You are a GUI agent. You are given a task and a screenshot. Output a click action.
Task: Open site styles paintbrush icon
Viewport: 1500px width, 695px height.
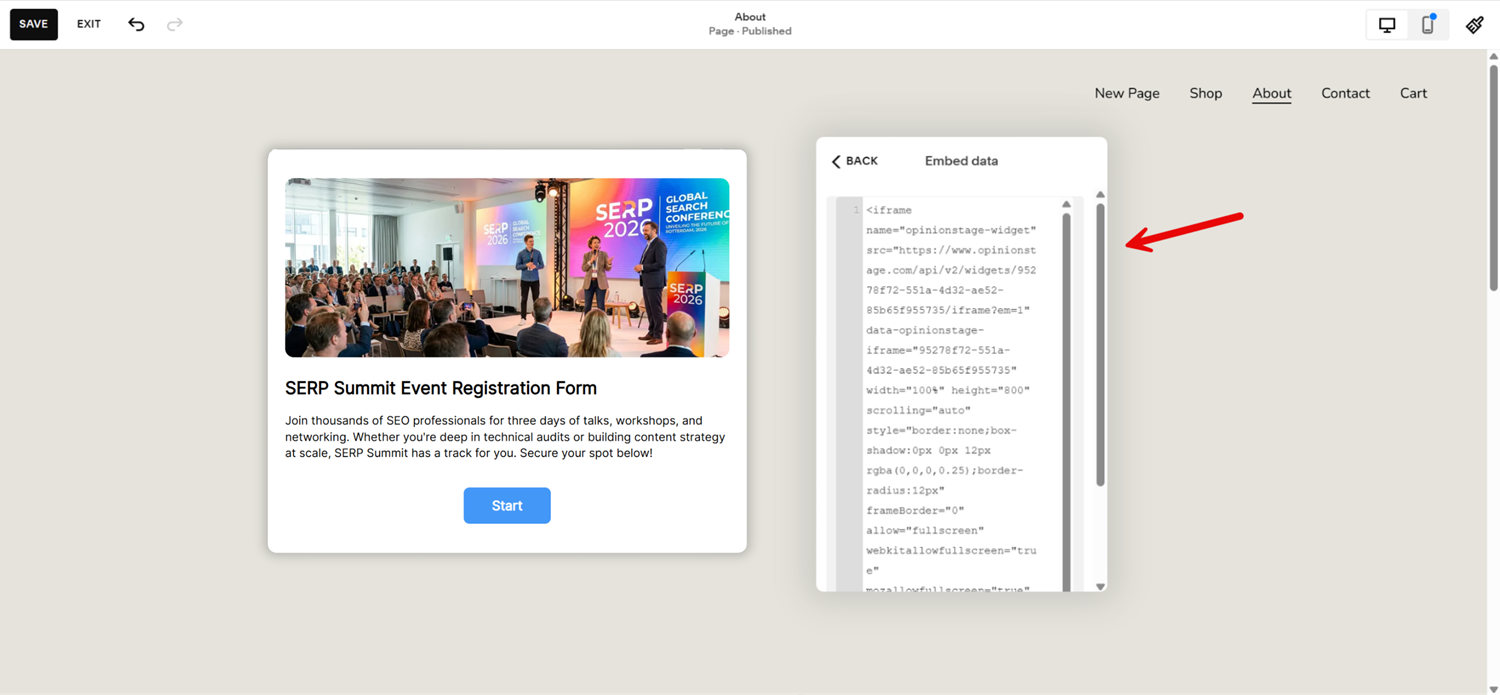(x=1475, y=25)
